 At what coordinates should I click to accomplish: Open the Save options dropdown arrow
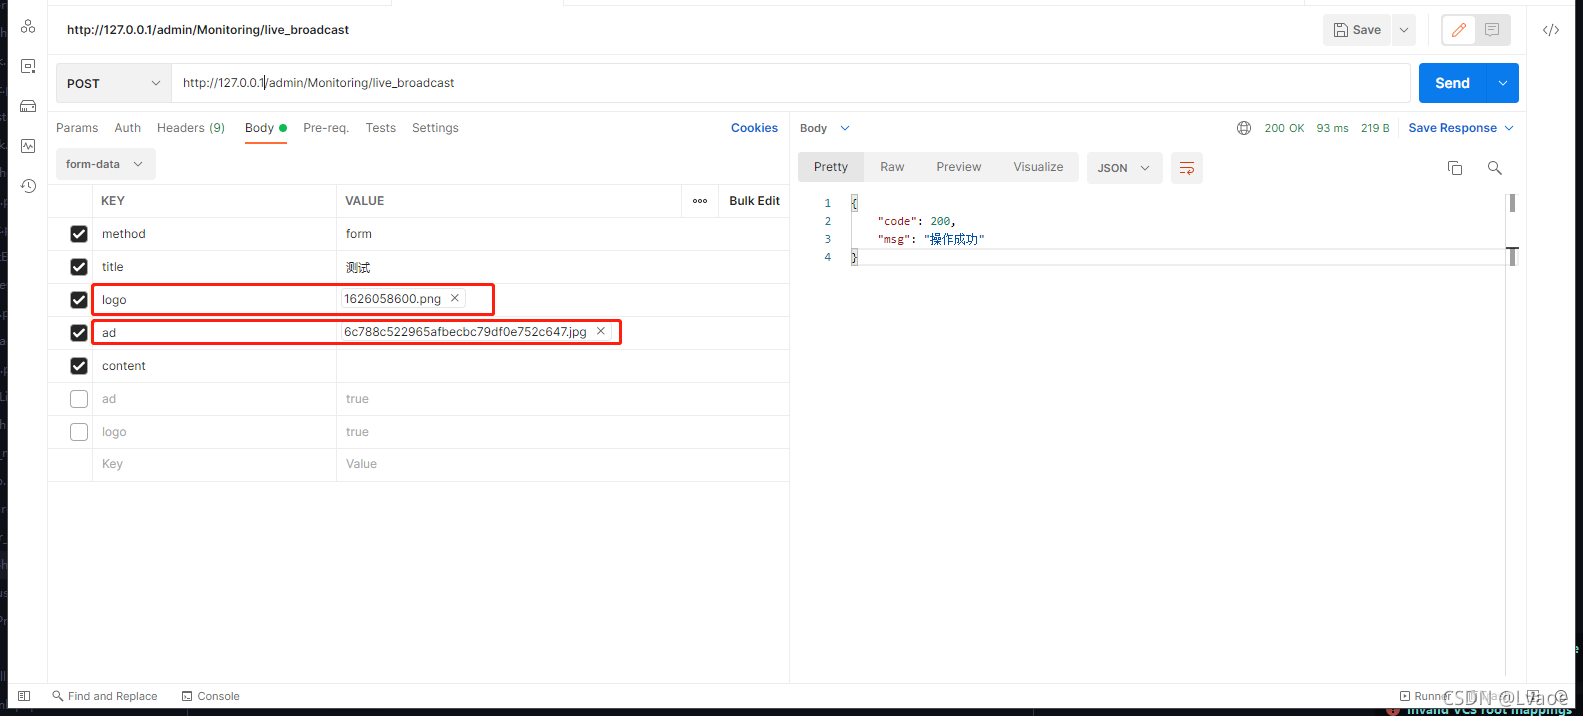pos(1404,30)
